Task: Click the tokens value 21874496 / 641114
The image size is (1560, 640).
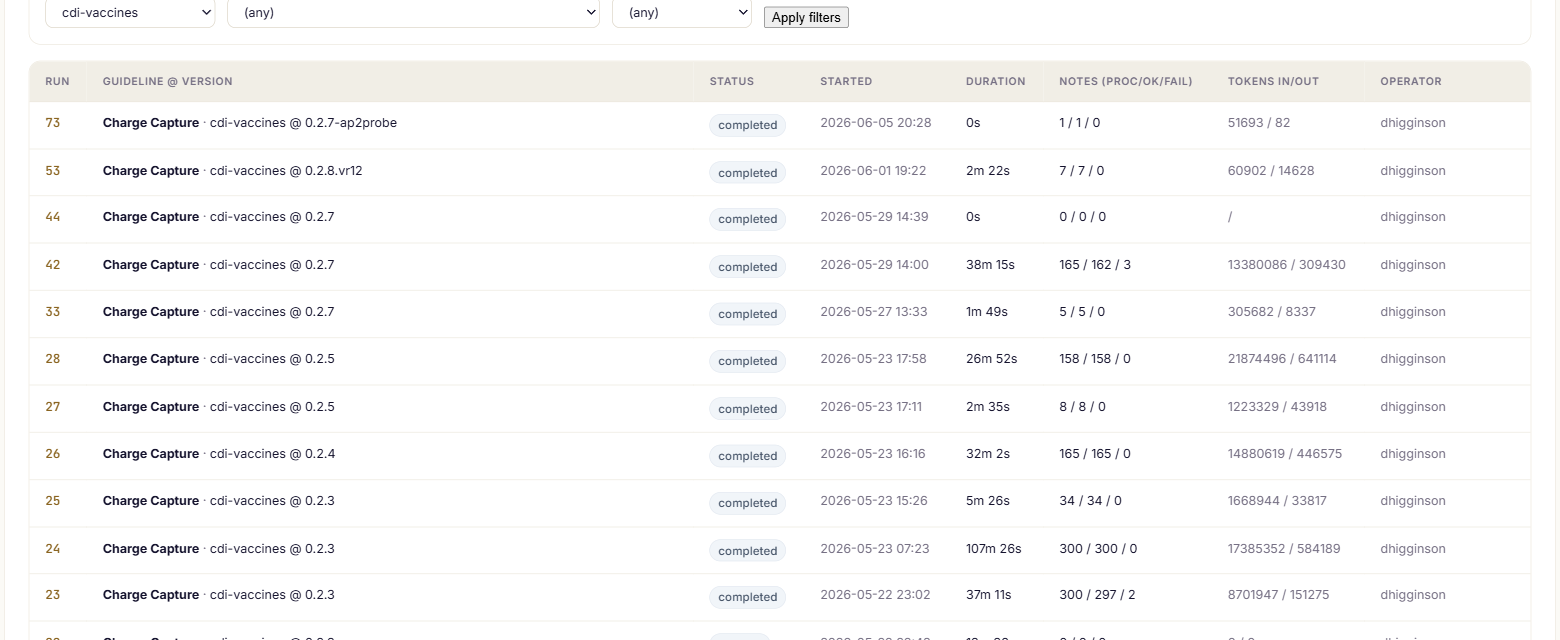Action: coord(1282,359)
